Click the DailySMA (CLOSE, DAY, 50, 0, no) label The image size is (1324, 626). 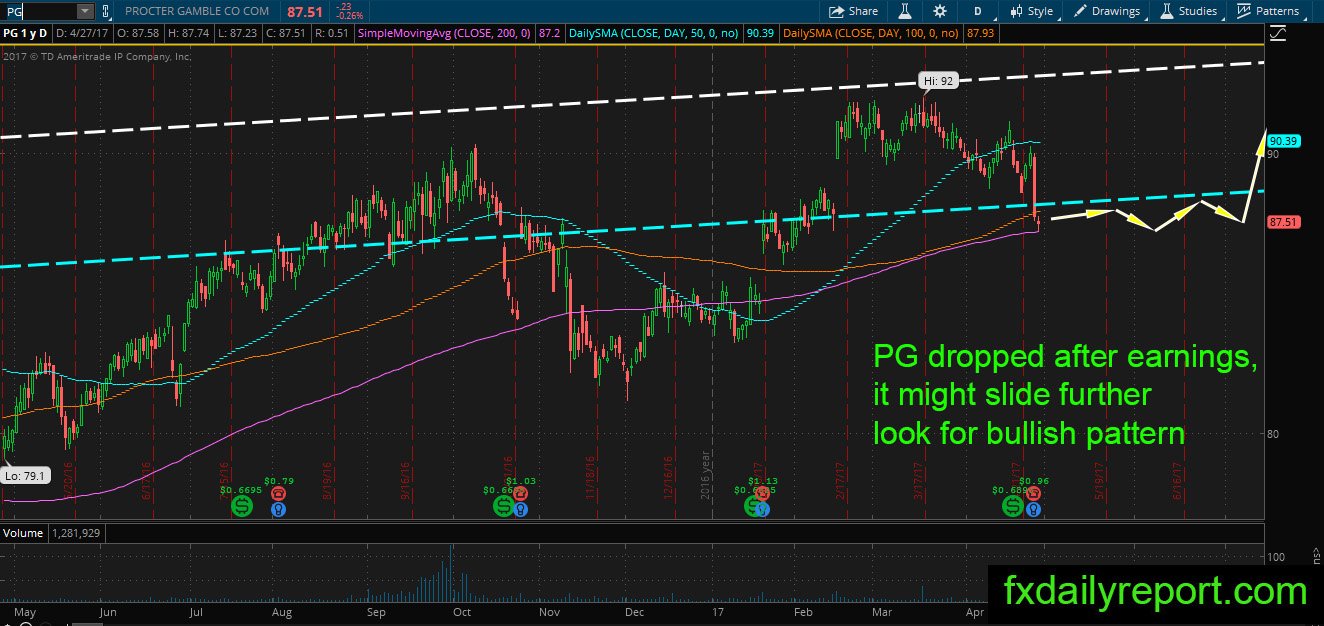[654, 34]
